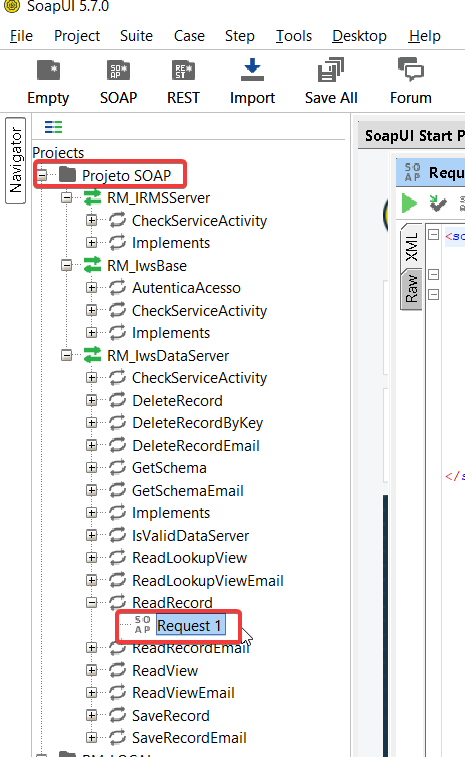Select CheckServiceActivity under RM_IwsBase

(199, 310)
